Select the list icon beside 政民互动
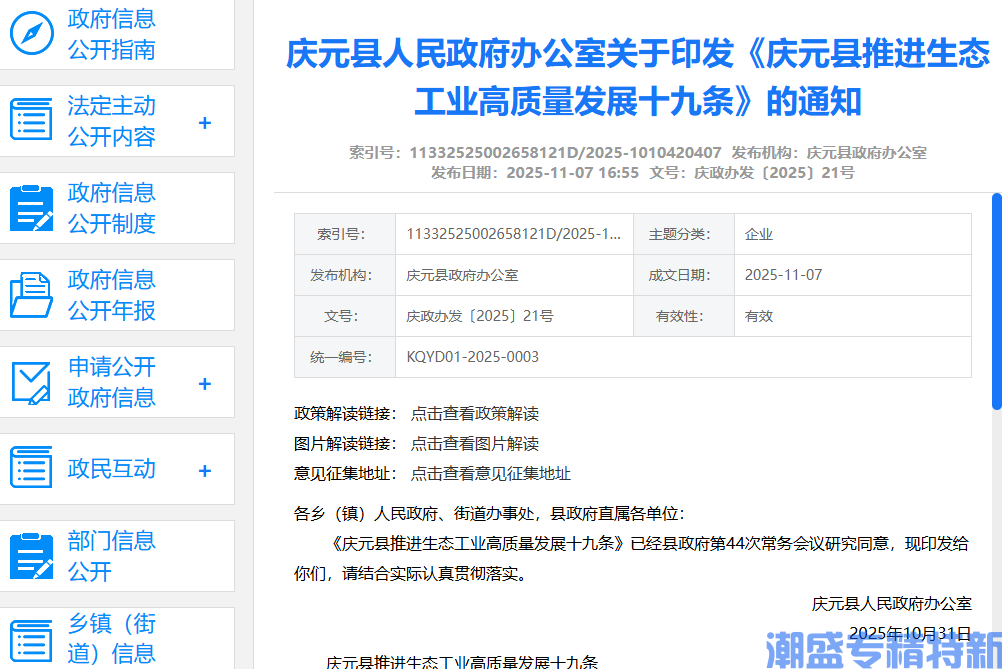The height and width of the screenshot is (669, 1002). click(x=31, y=469)
